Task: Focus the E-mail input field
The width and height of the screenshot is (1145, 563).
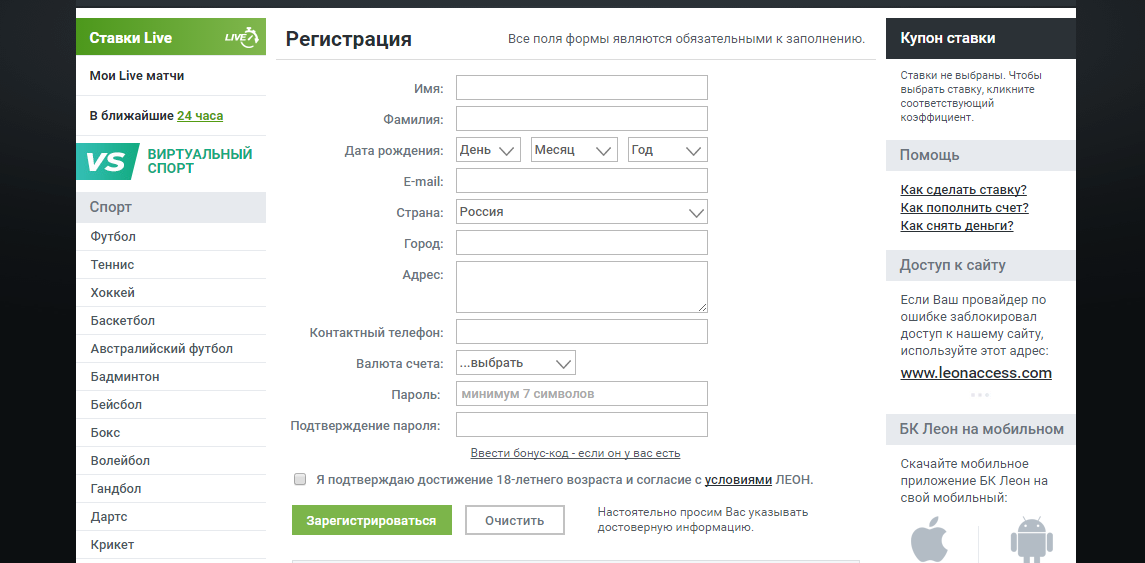Action: pos(582,180)
